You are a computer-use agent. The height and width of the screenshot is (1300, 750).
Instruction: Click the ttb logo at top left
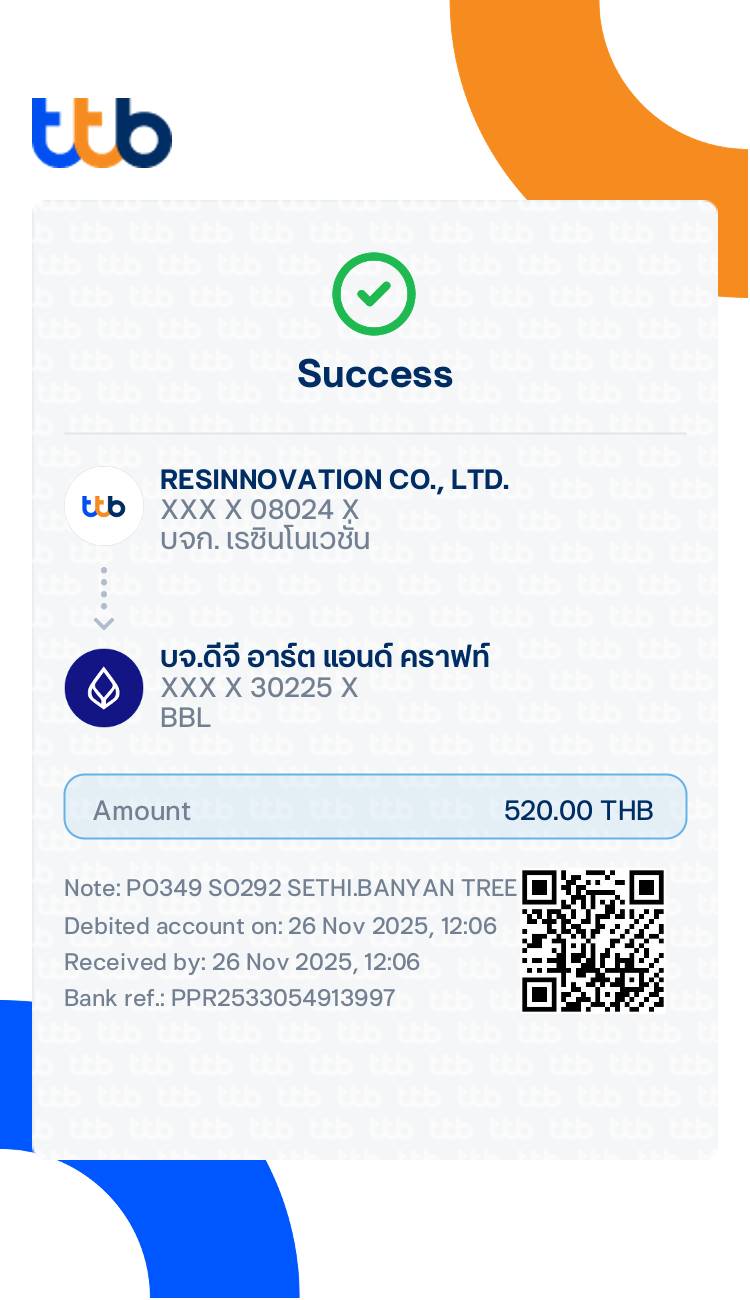(x=101, y=133)
